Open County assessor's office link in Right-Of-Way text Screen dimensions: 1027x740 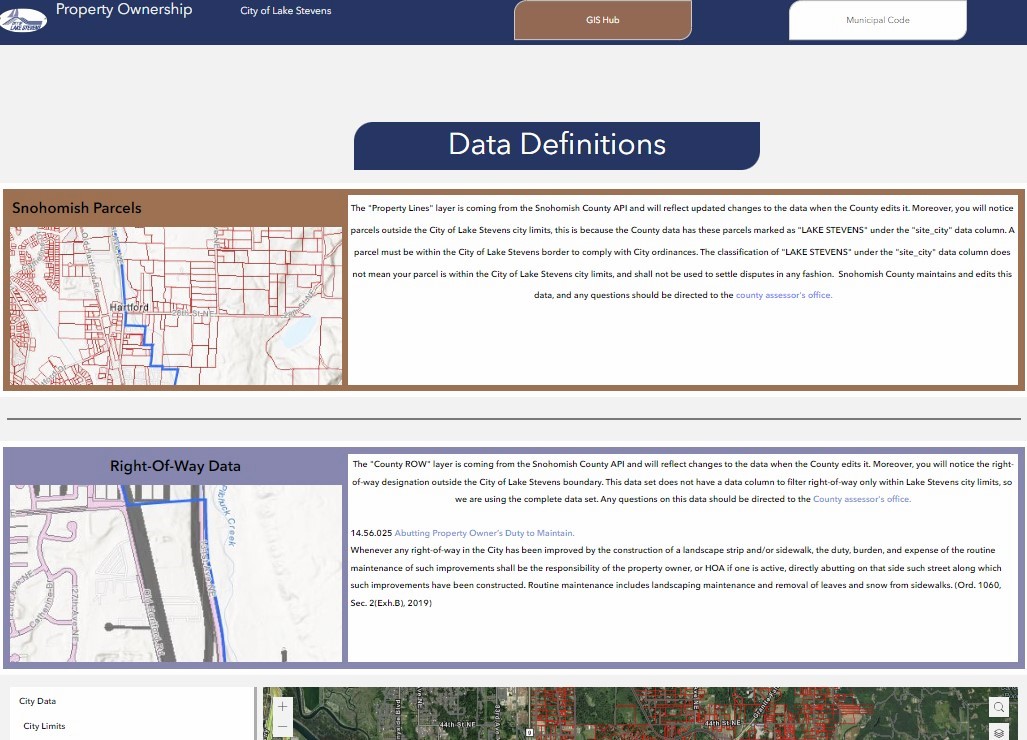point(862,499)
